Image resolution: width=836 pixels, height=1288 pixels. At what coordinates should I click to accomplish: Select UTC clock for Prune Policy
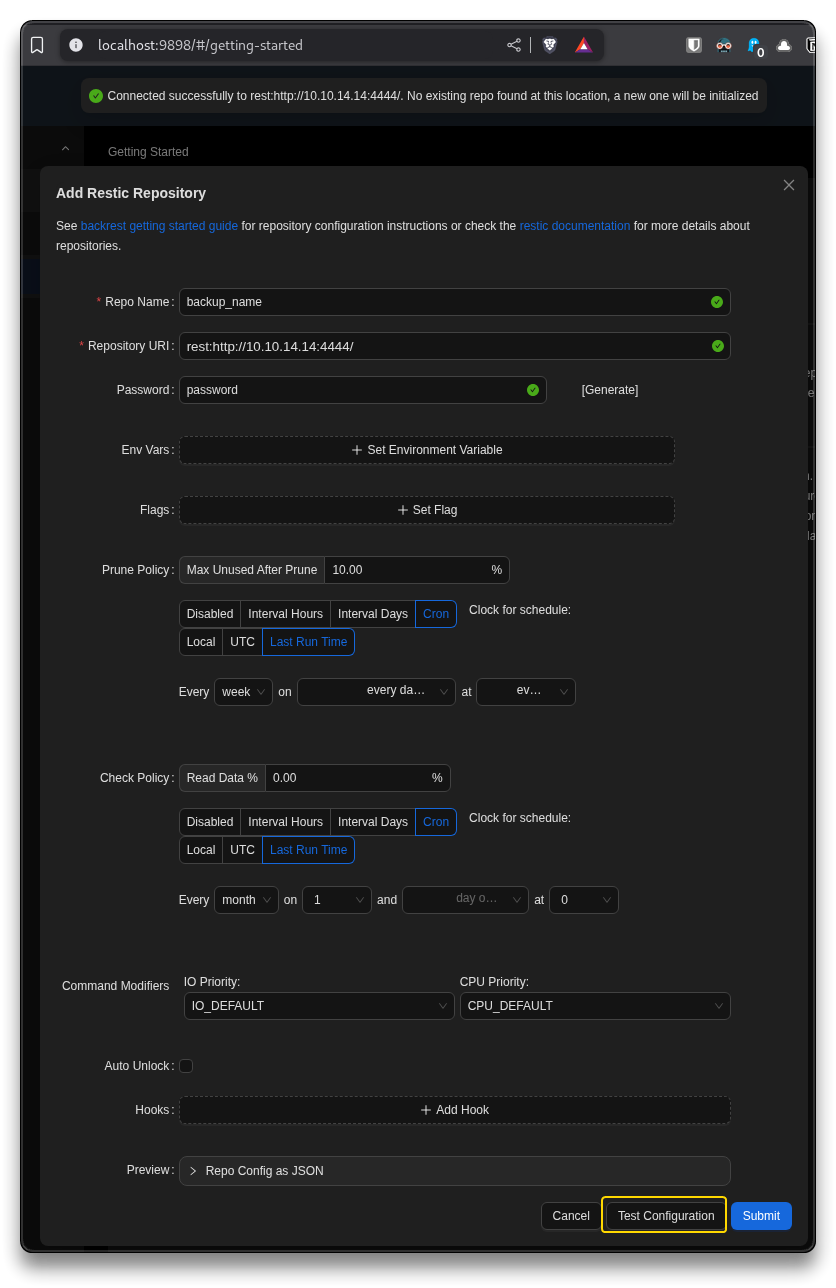click(243, 642)
